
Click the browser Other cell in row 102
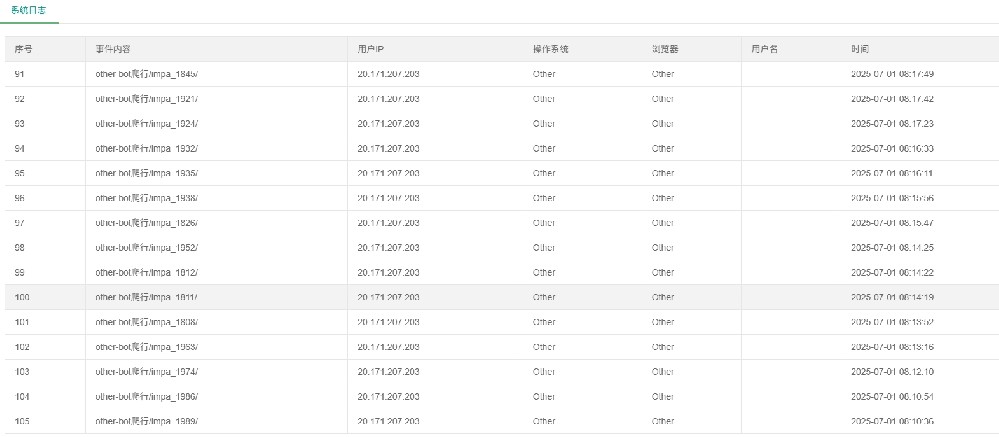663,347
